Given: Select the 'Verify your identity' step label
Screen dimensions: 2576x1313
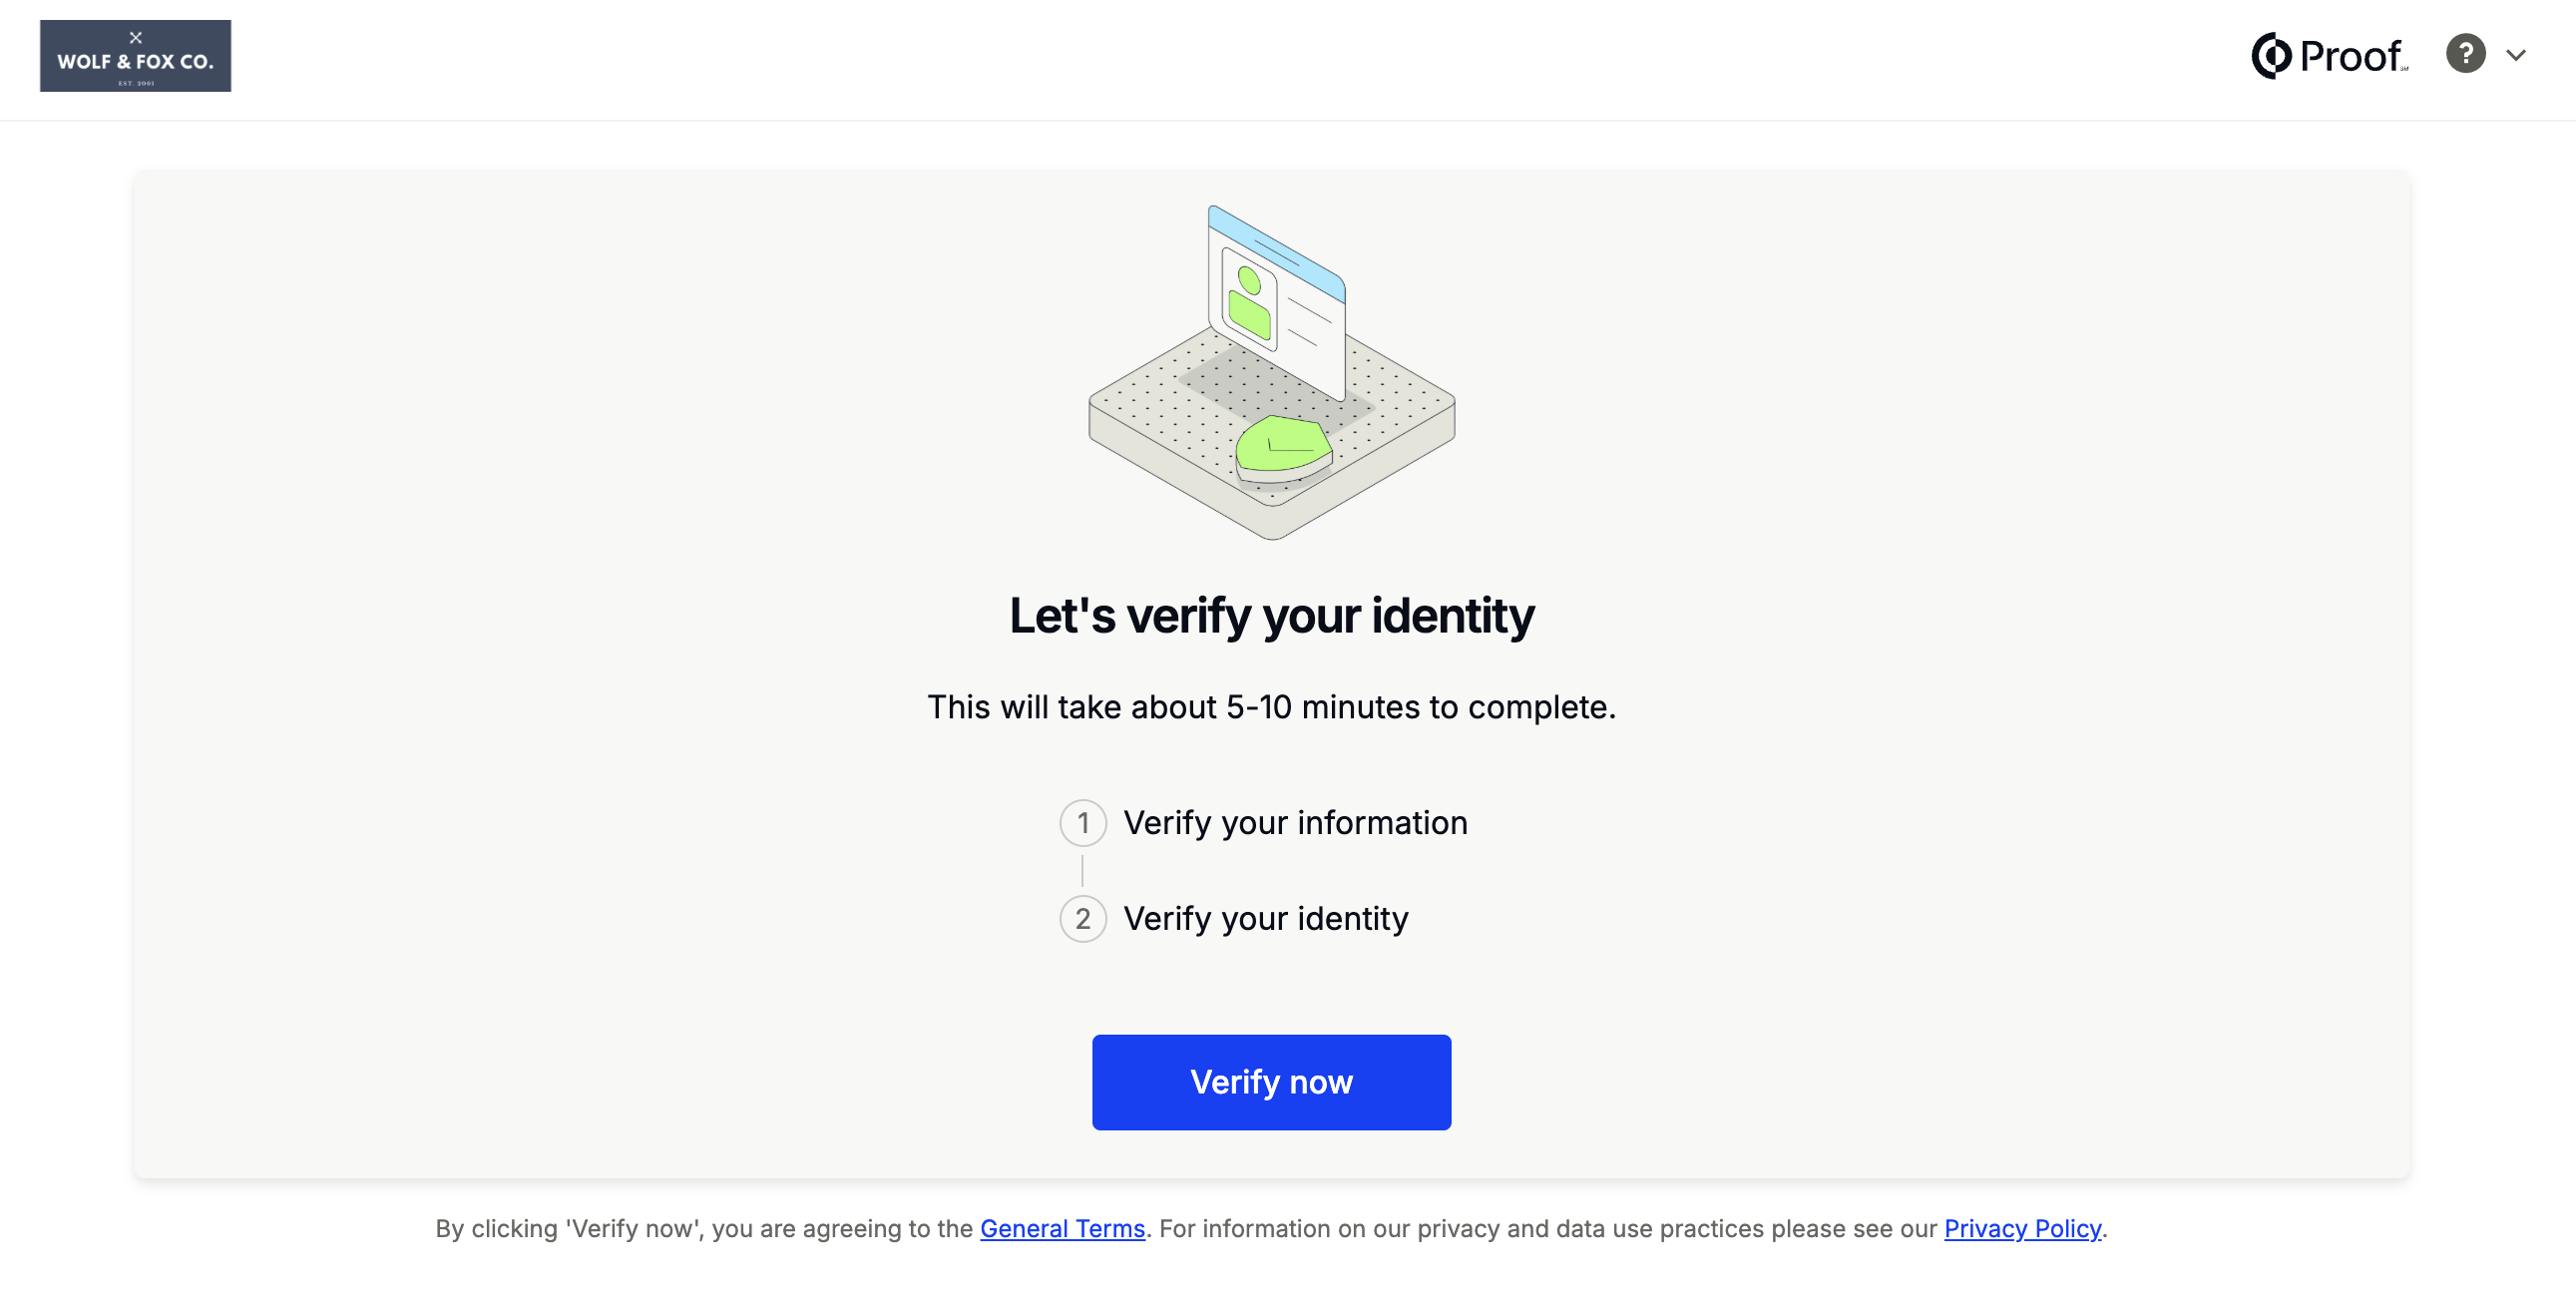Looking at the screenshot, I should (x=1265, y=919).
